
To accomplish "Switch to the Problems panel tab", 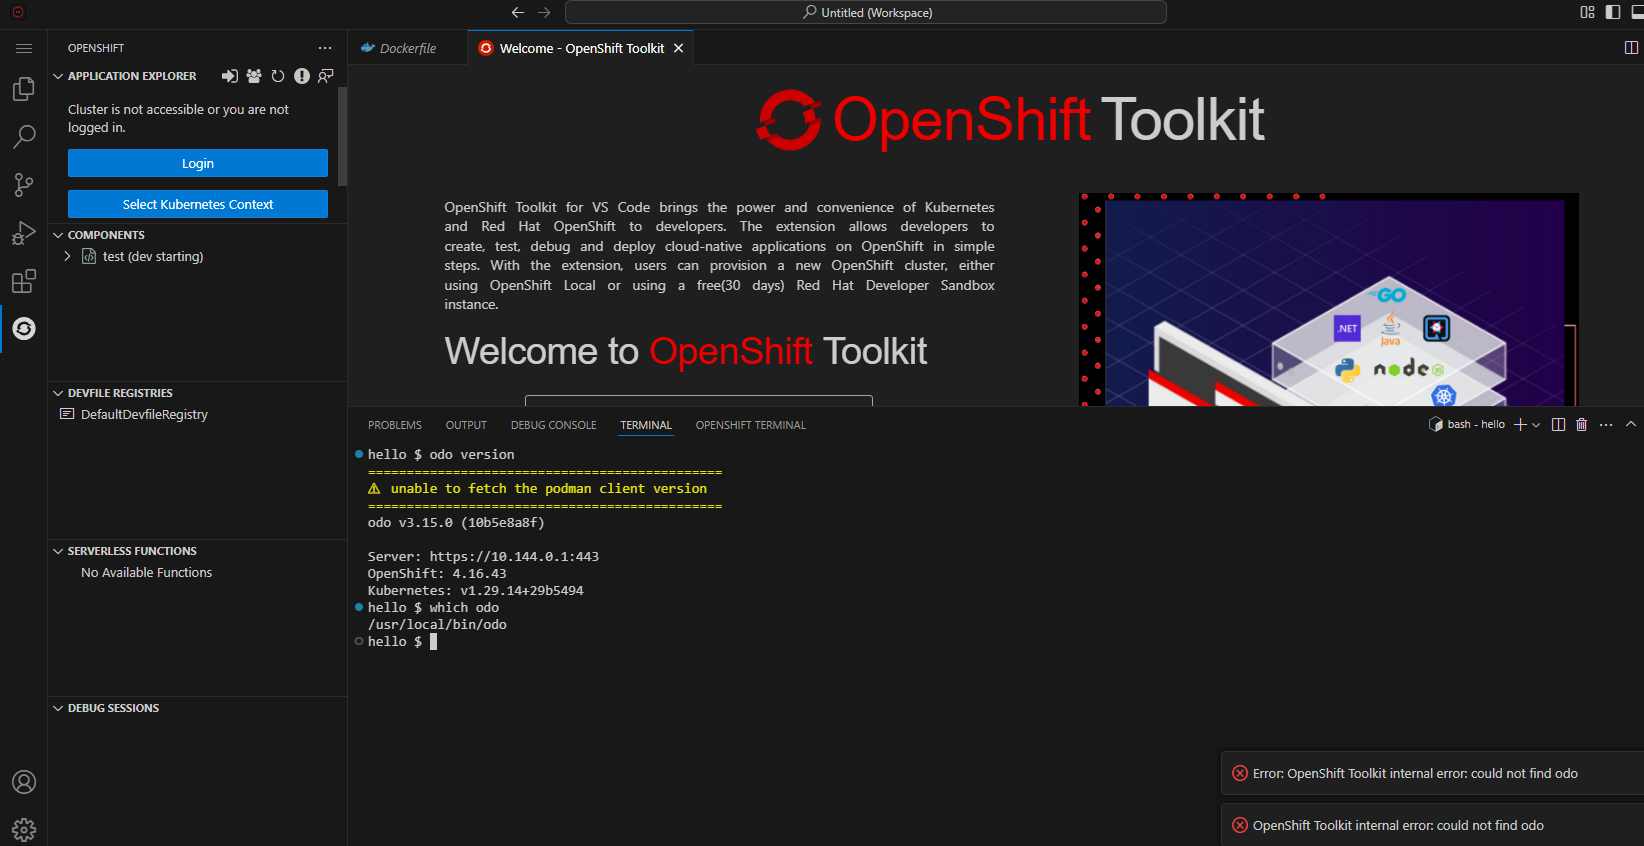I will tap(395, 425).
